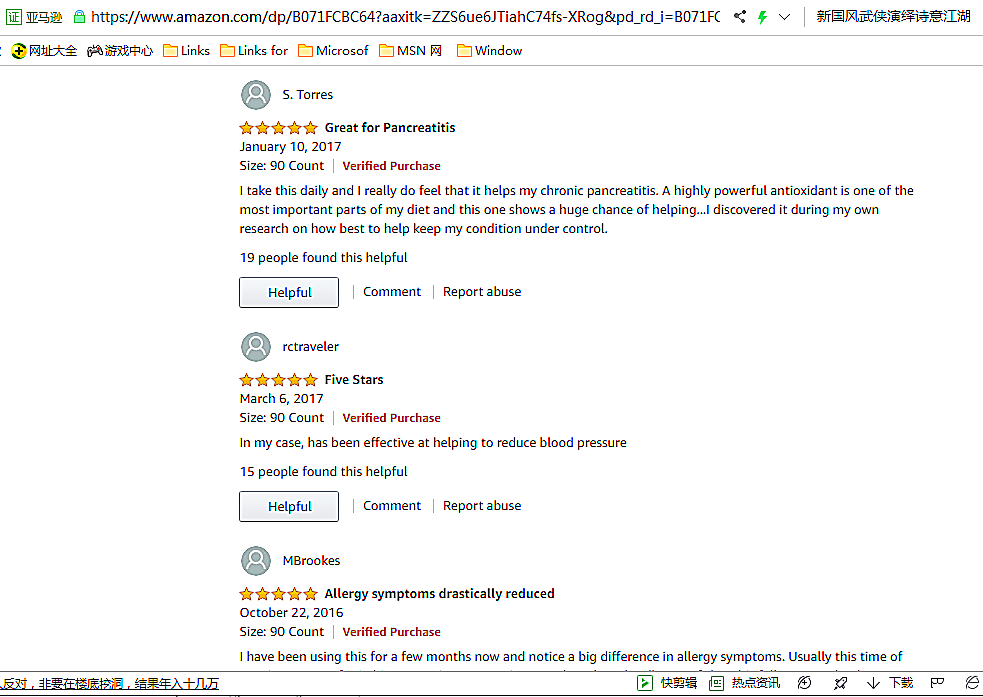Viewport: 983px width, 697px height.
Task: Mark S. Torres review as Helpful
Action: click(x=289, y=293)
